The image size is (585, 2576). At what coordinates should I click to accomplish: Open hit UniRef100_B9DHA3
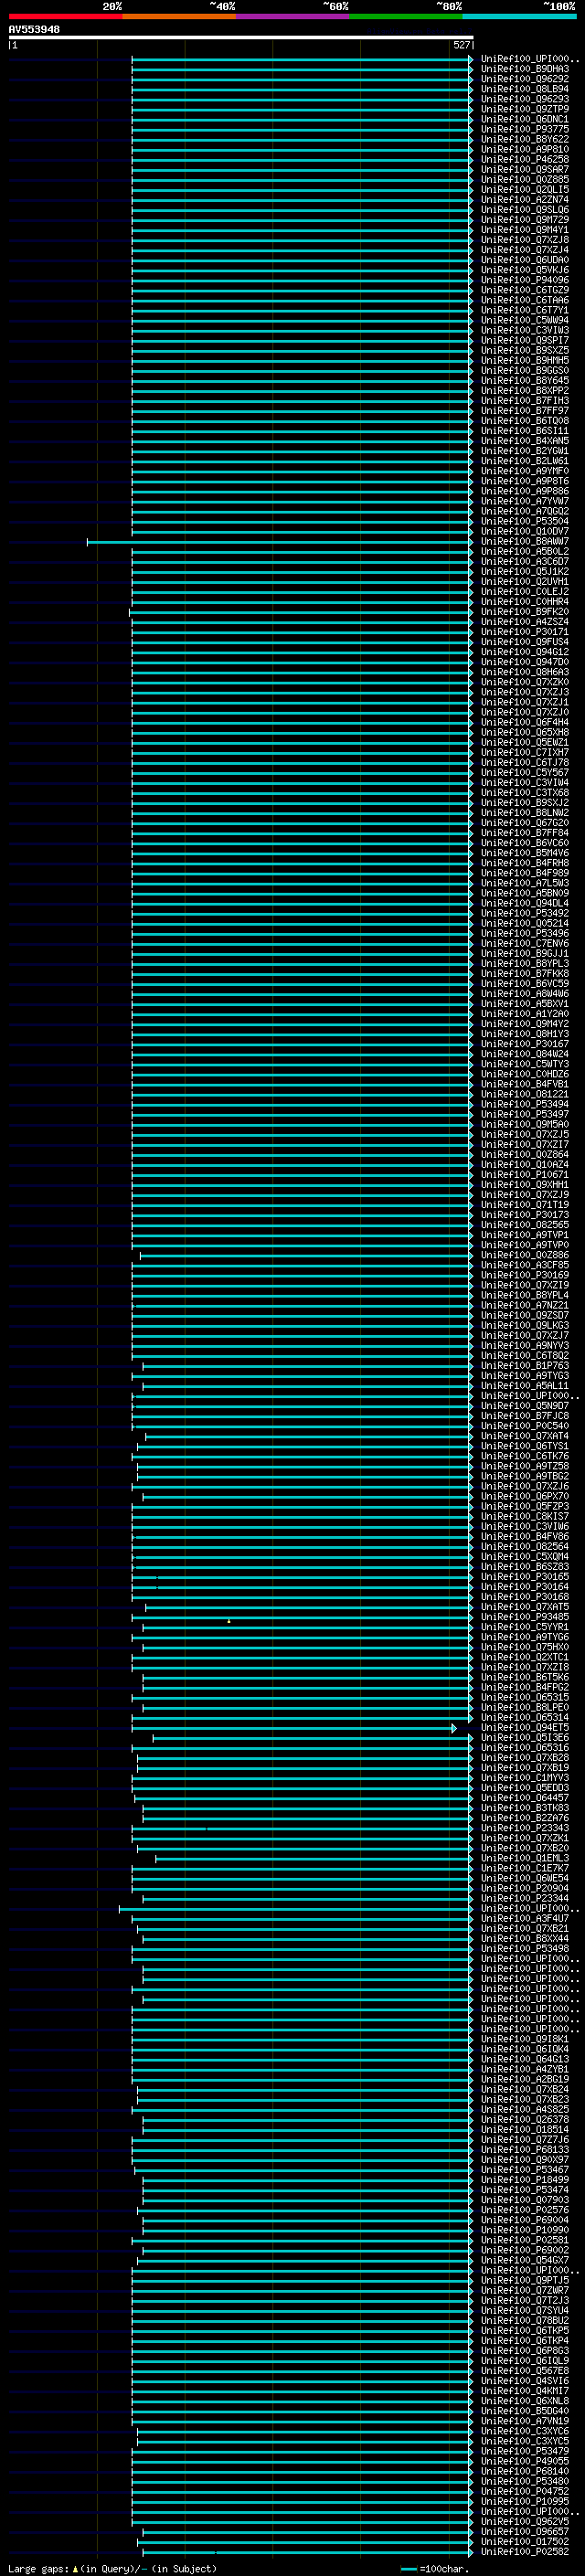pos(525,69)
